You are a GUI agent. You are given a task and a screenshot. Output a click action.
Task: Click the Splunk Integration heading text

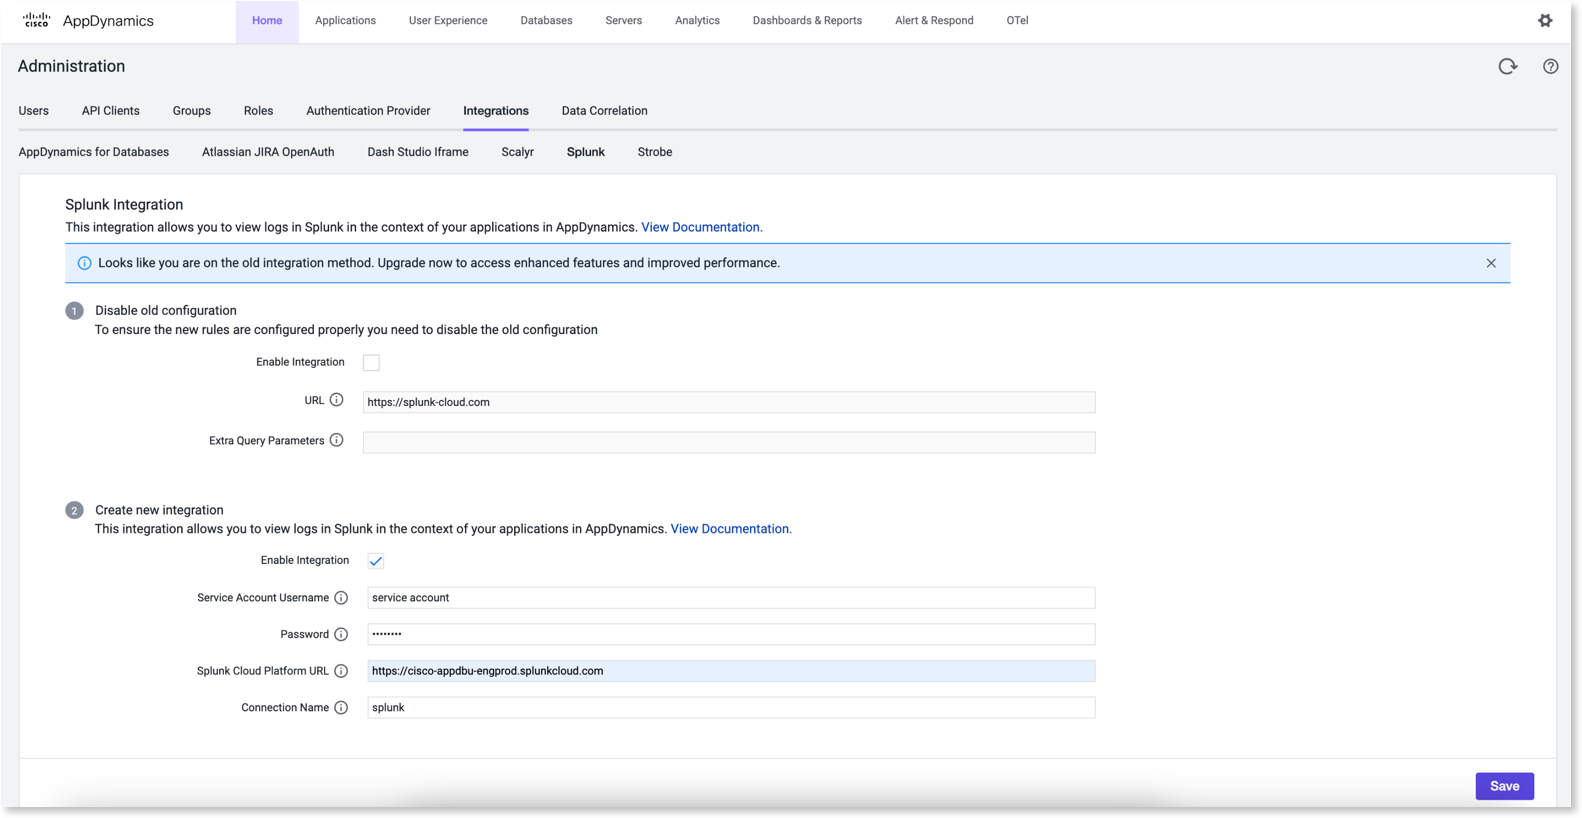tap(124, 204)
